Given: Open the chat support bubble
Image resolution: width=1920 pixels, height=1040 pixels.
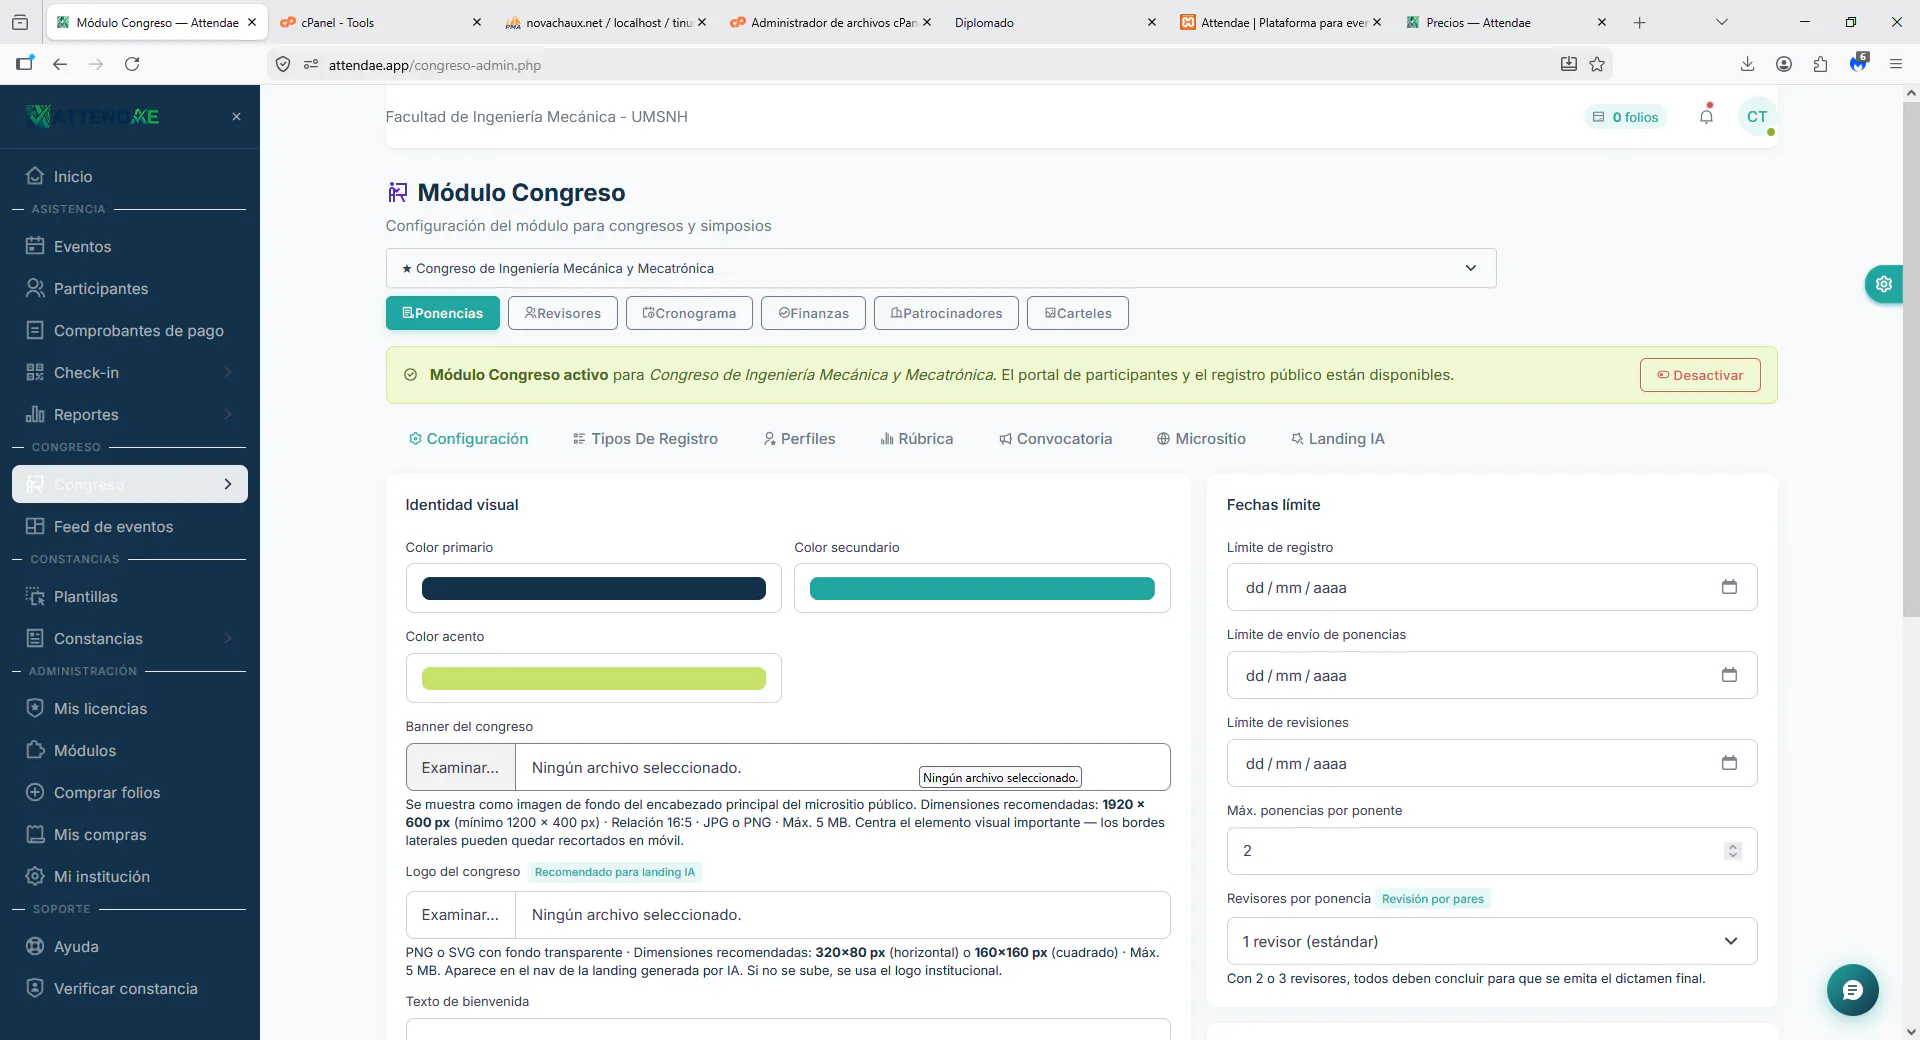Looking at the screenshot, I should (x=1852, y=990).
